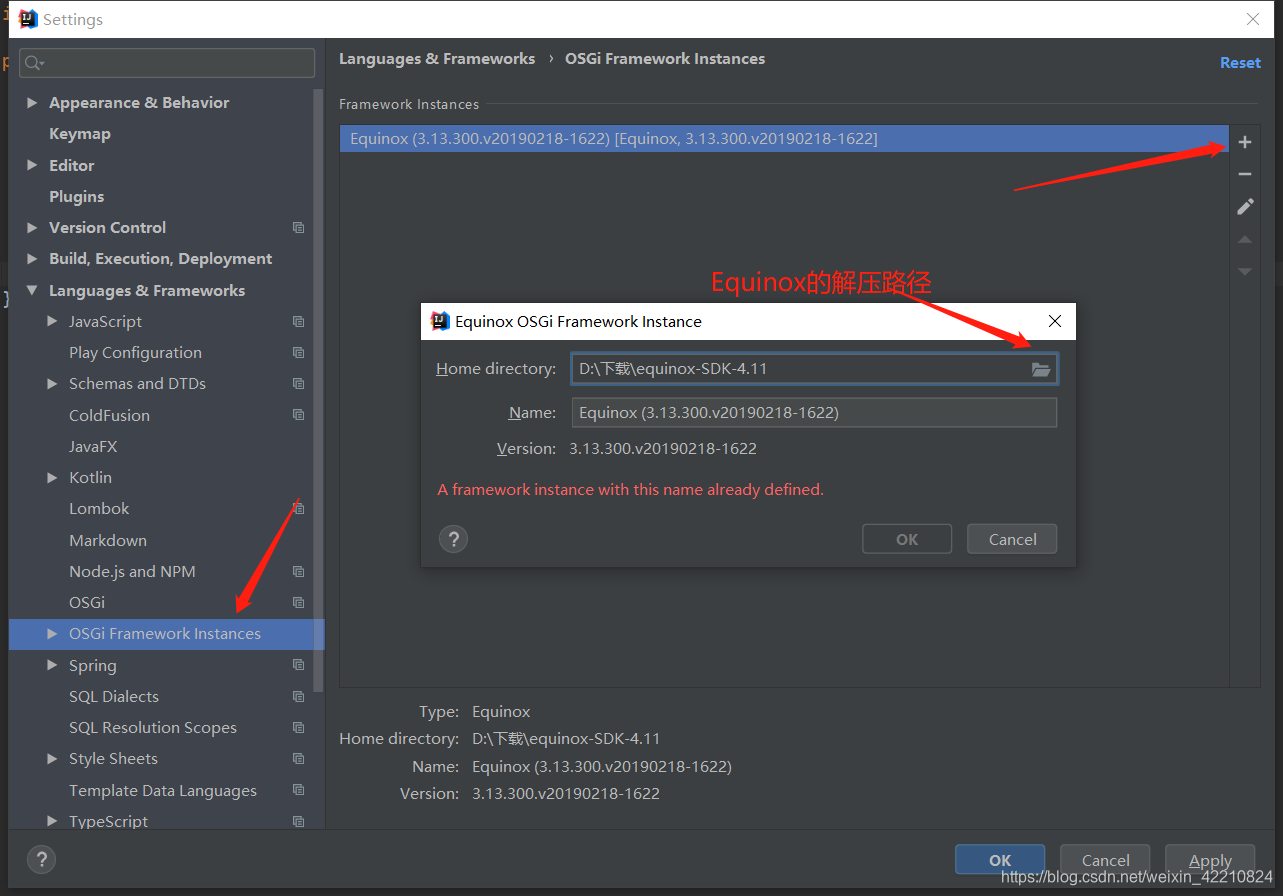Click the duplicate name error message
The image size is (1283, 896).
point(631,490)
